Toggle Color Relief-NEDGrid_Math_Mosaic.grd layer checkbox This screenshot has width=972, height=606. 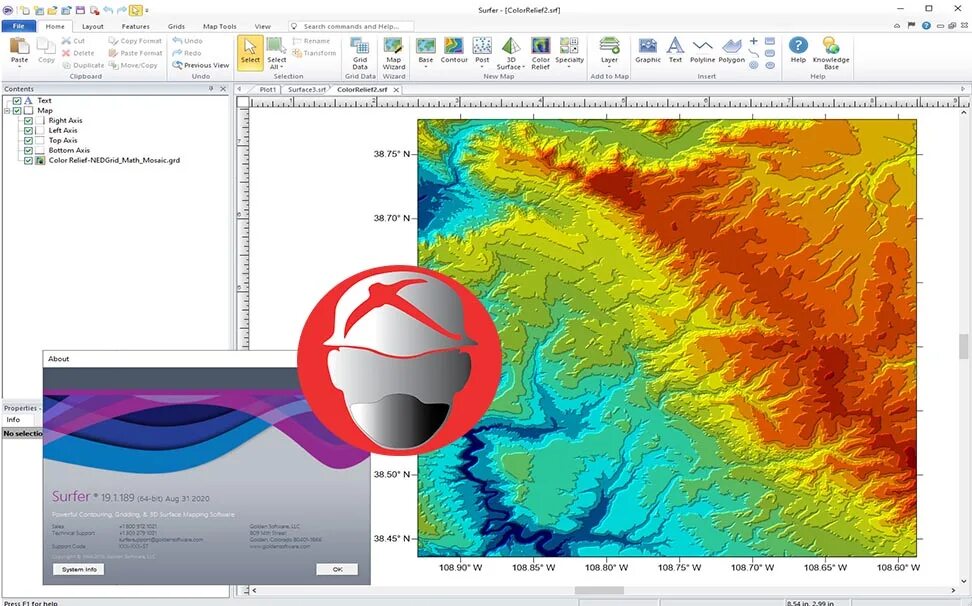click(28, 160)
